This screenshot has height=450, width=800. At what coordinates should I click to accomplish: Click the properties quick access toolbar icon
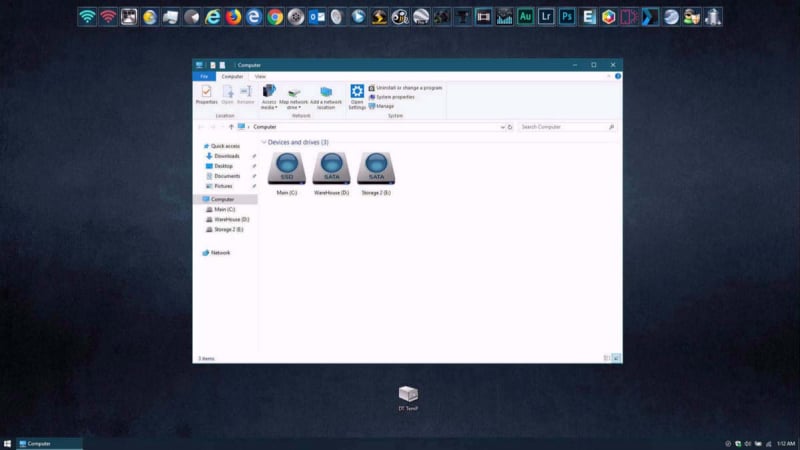[213, 65]
